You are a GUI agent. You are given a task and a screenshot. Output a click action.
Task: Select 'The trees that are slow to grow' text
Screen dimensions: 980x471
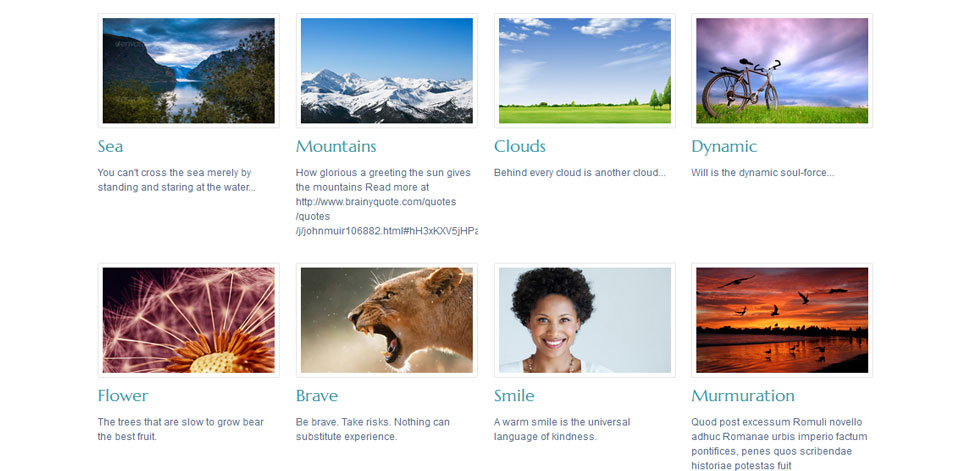pyautogui.click(x=168, y=422)
